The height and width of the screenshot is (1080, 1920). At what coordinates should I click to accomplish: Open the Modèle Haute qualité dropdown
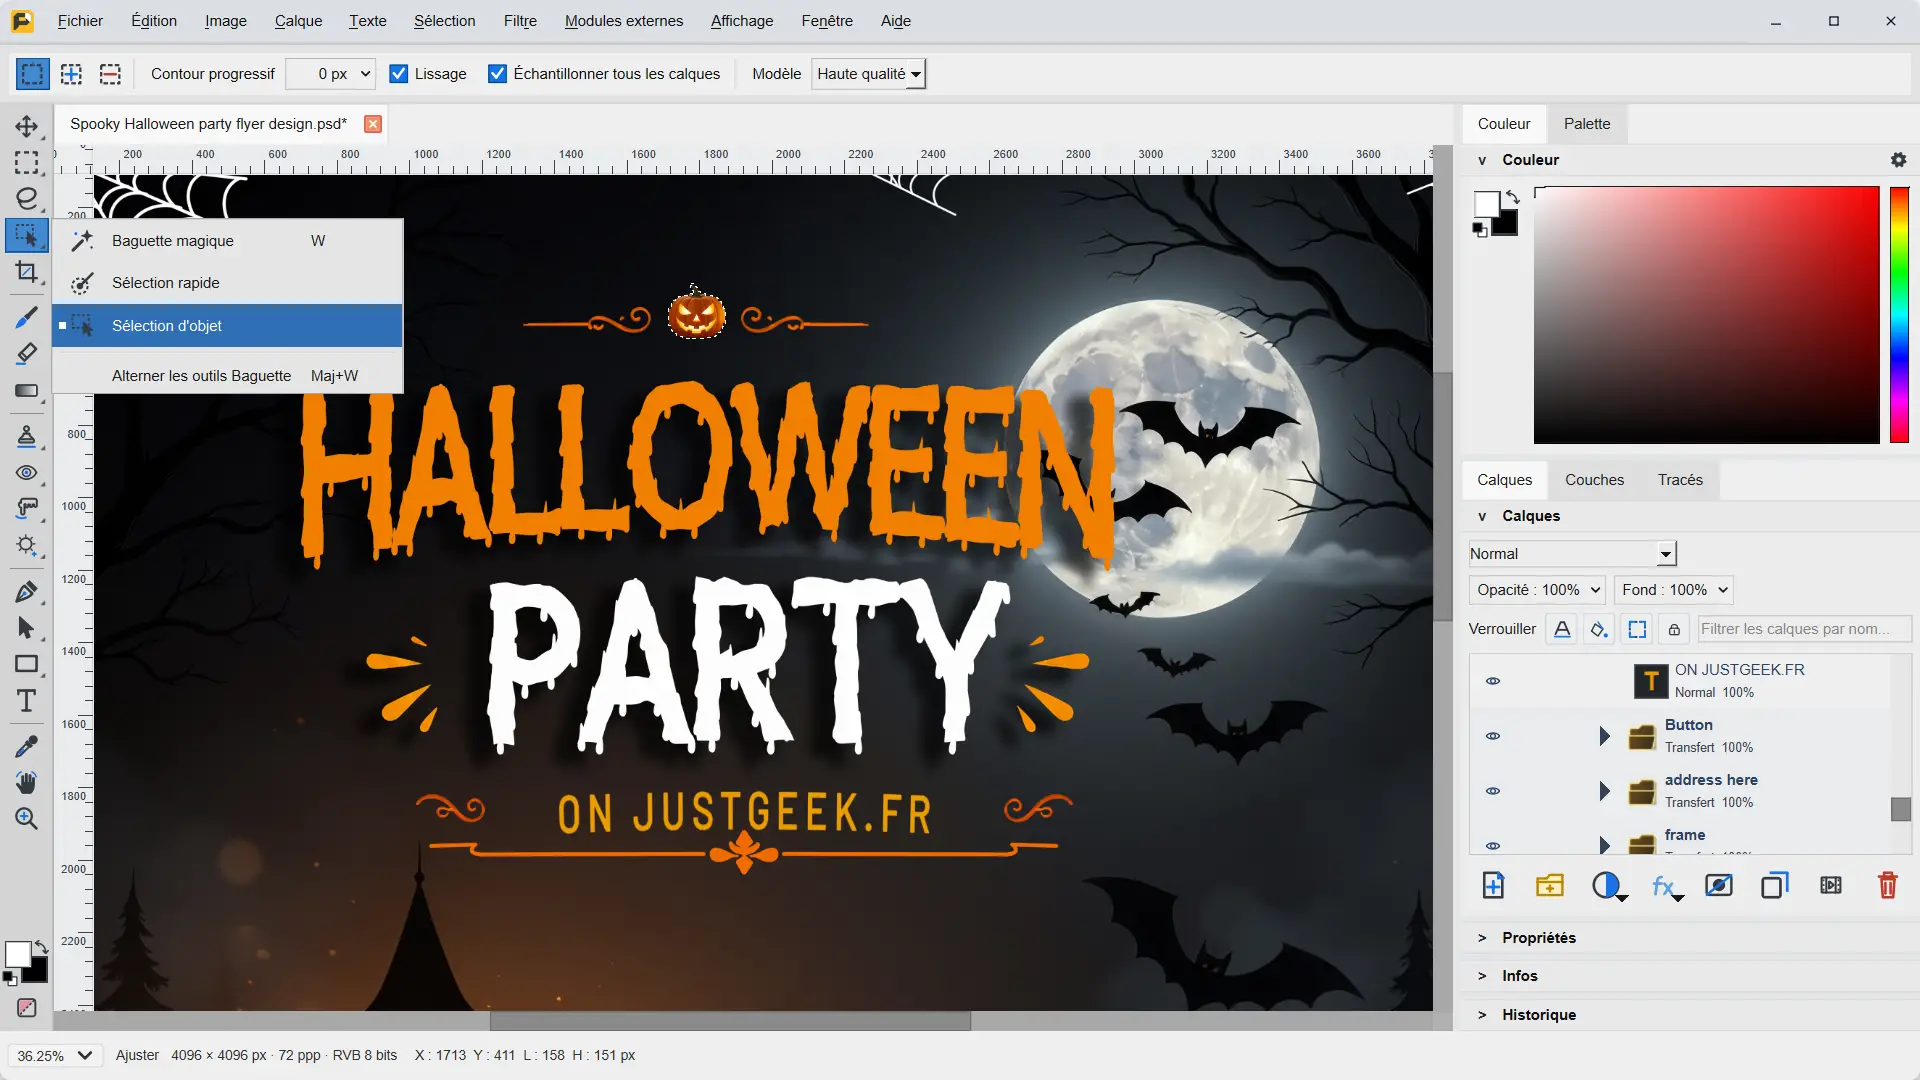click(x=868, y=74)
